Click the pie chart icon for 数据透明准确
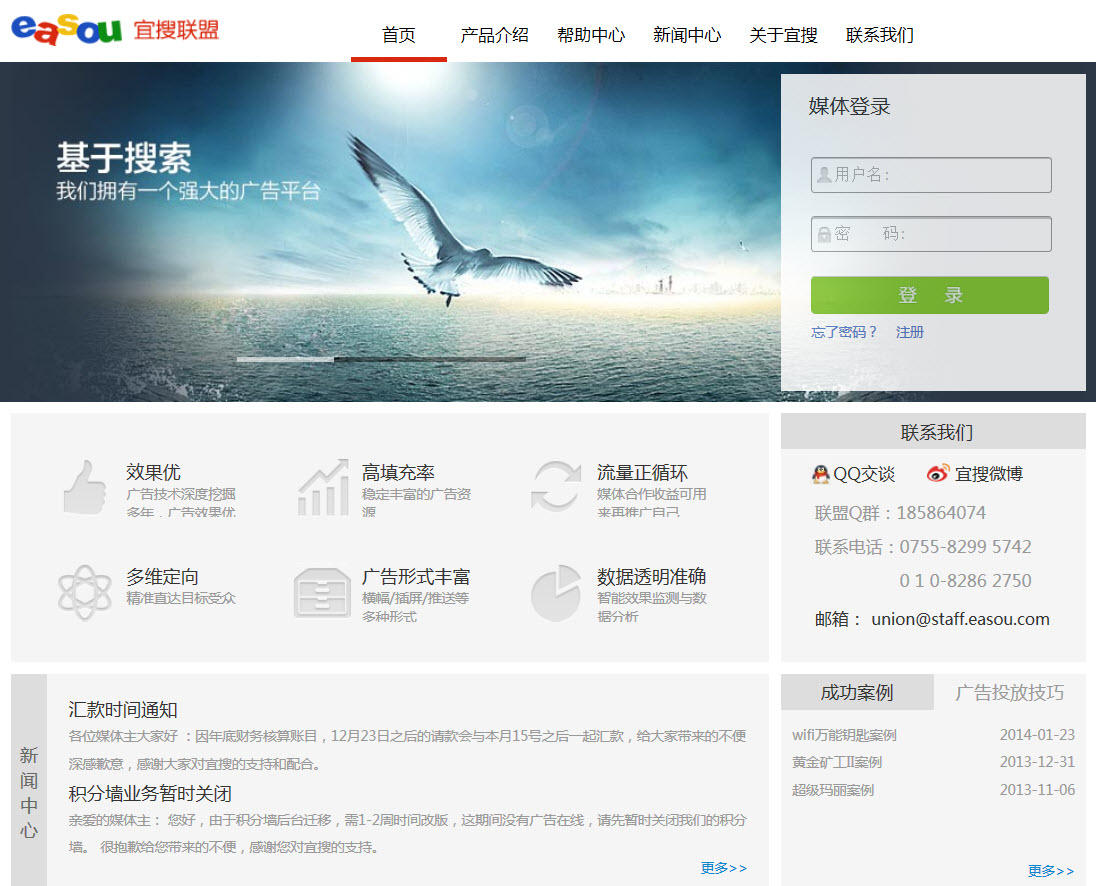Image resolution: width=1096 pixels, height=886 pixels. pyautogui.click(x=556, y=593)
